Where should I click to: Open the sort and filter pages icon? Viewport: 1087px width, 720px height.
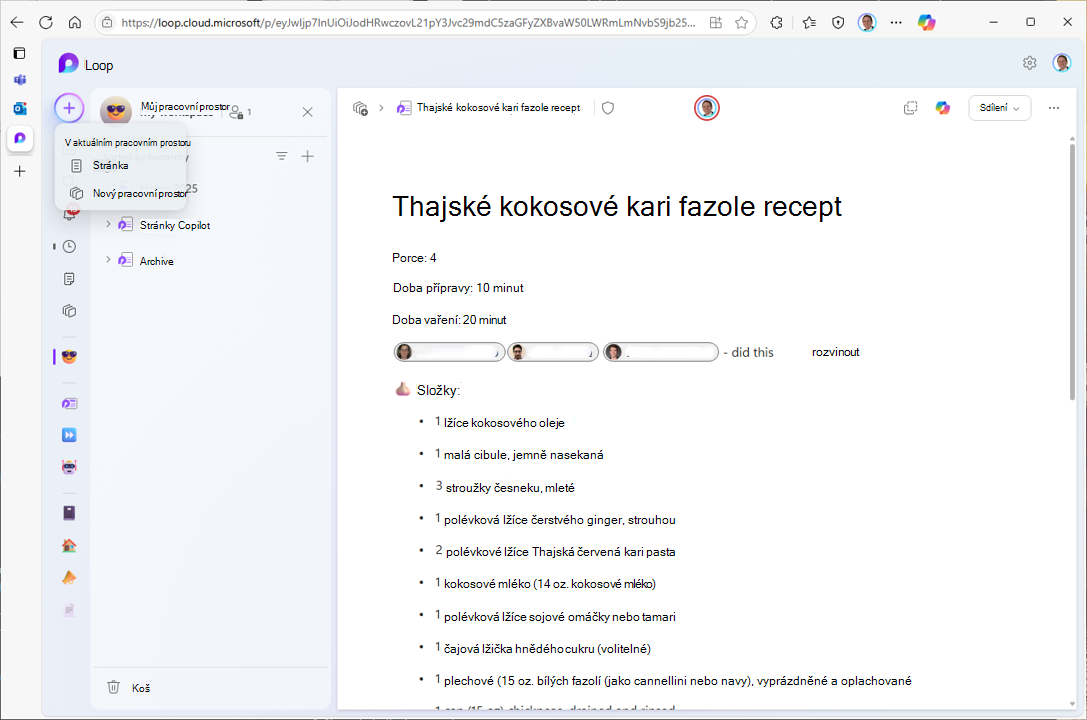pyautogui.click(x=281, y=157)
